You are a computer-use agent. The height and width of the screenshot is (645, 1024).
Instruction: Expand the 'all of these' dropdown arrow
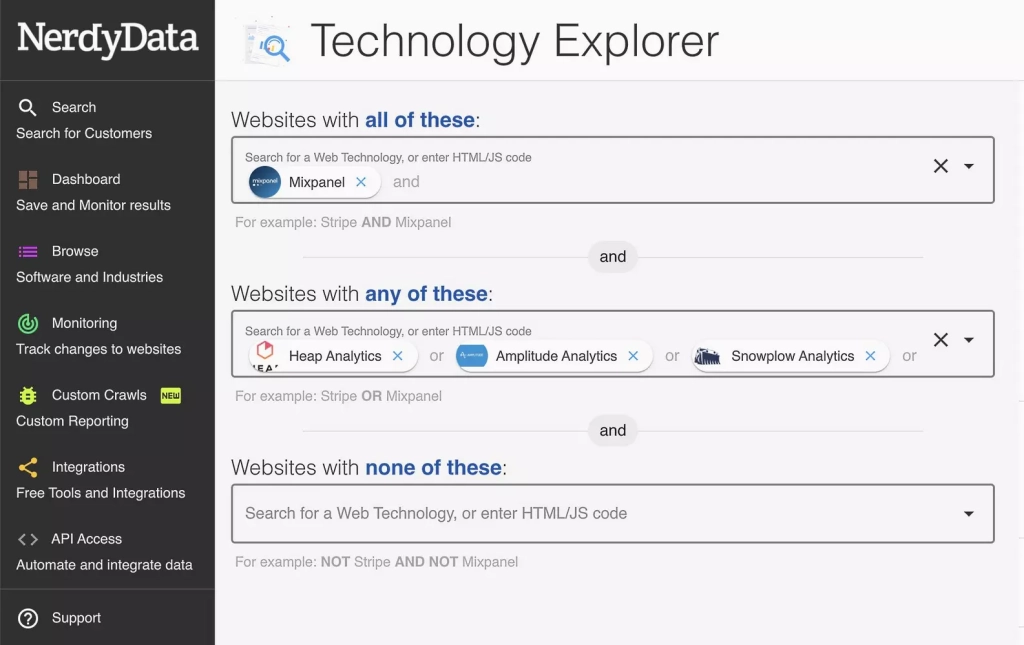tap(969, 166)
